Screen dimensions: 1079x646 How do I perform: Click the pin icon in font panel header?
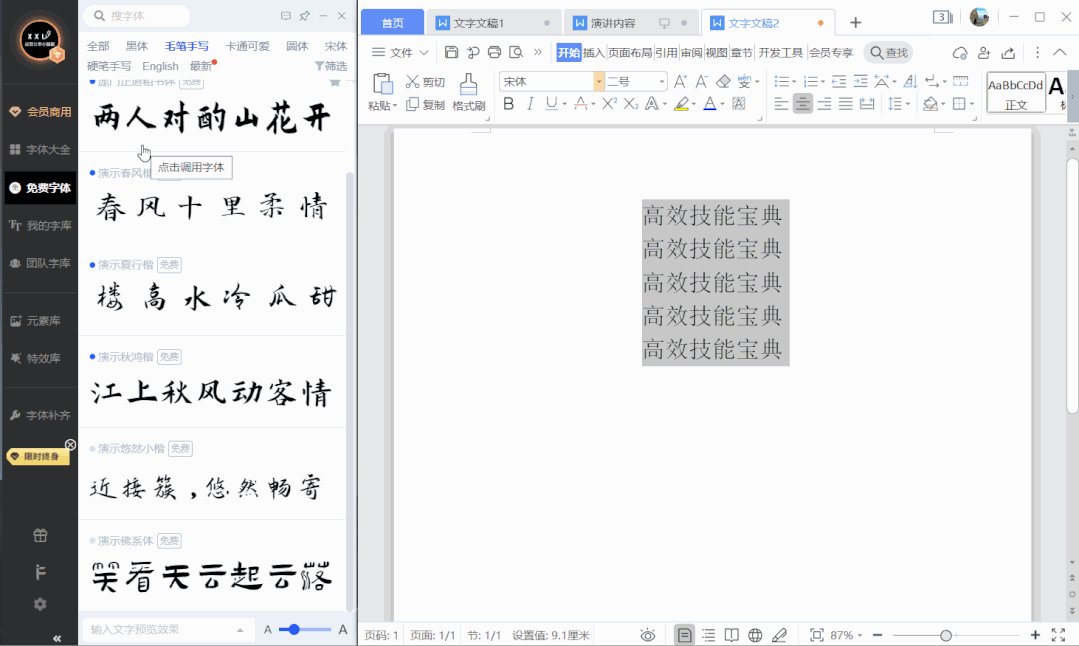tap(304, 16)
